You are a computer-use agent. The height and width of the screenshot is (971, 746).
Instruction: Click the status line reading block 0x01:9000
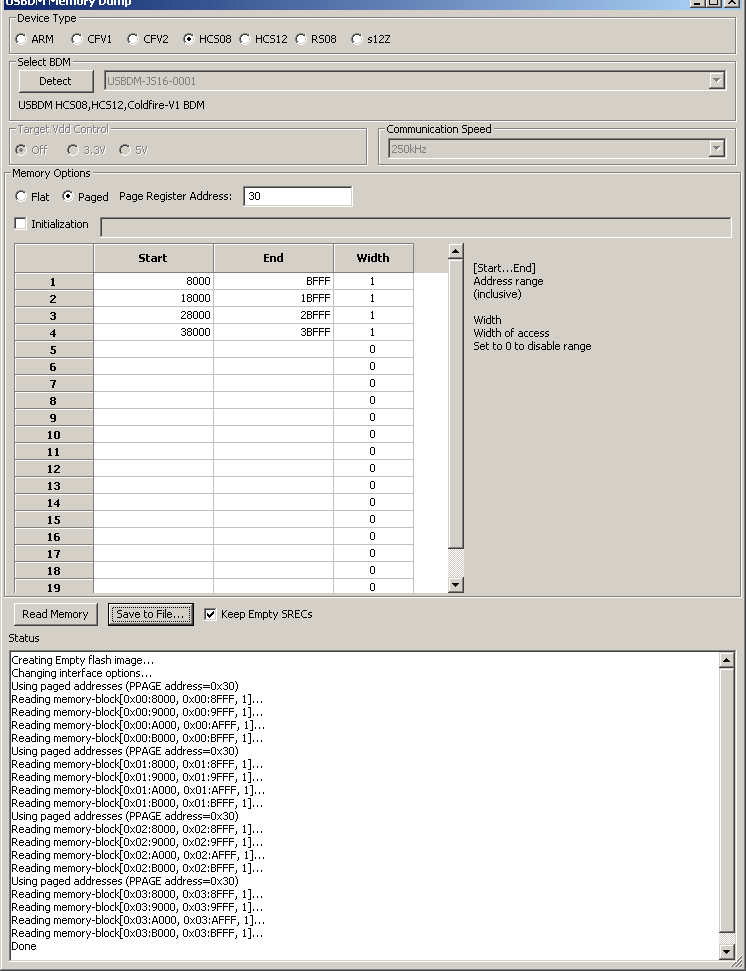pos(137,777)
